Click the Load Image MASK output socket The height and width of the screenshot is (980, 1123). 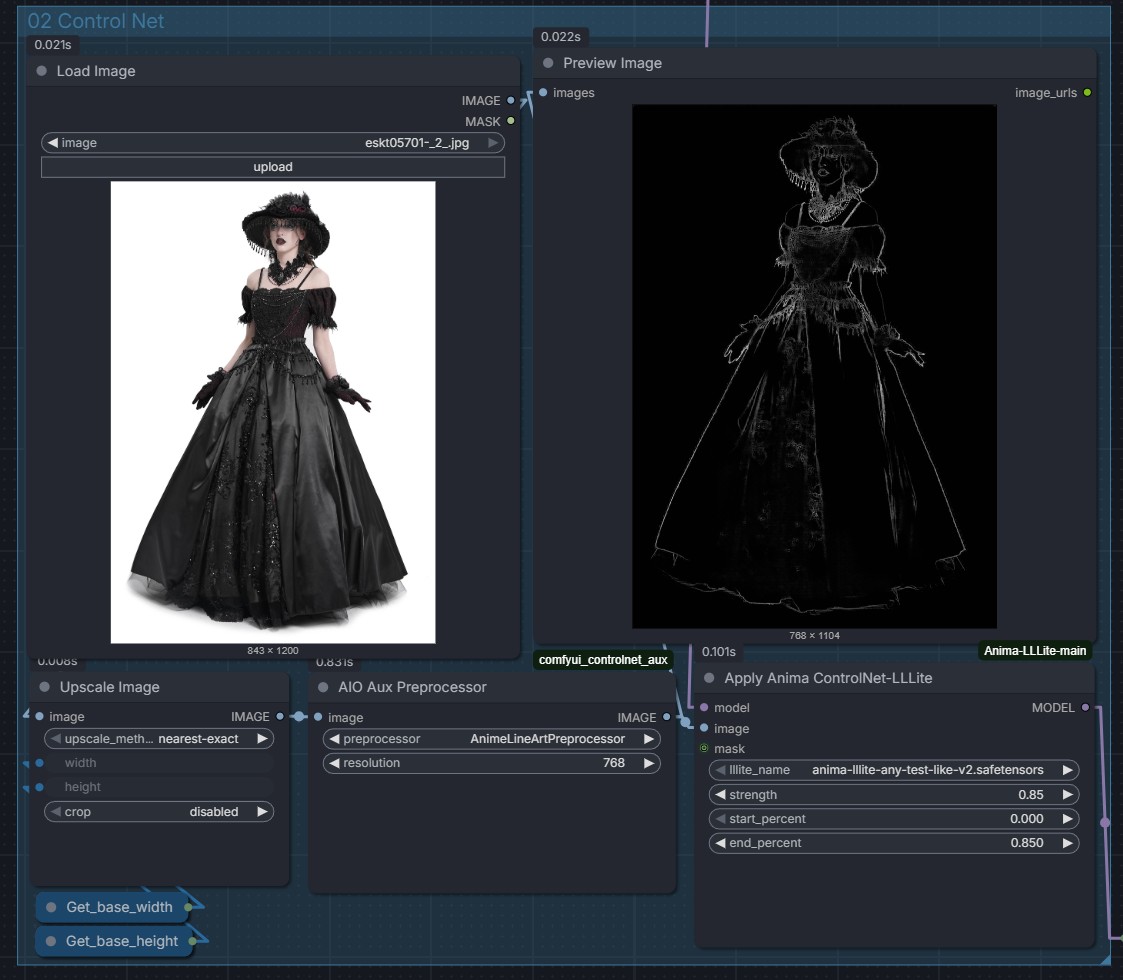pos(511,121)
